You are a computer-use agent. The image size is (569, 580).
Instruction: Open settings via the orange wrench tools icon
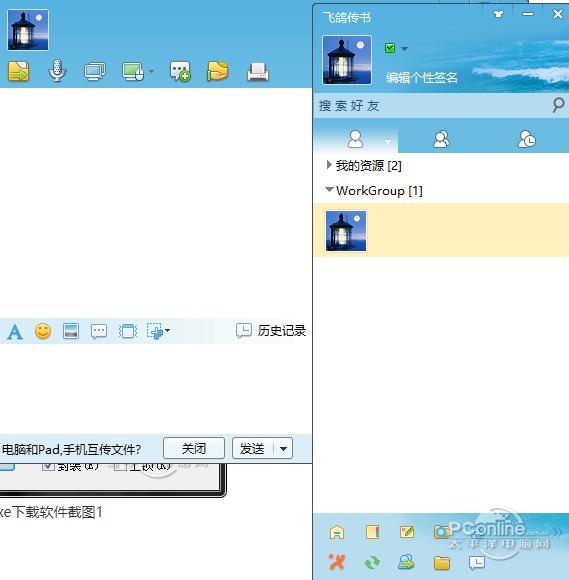[337, 562]
